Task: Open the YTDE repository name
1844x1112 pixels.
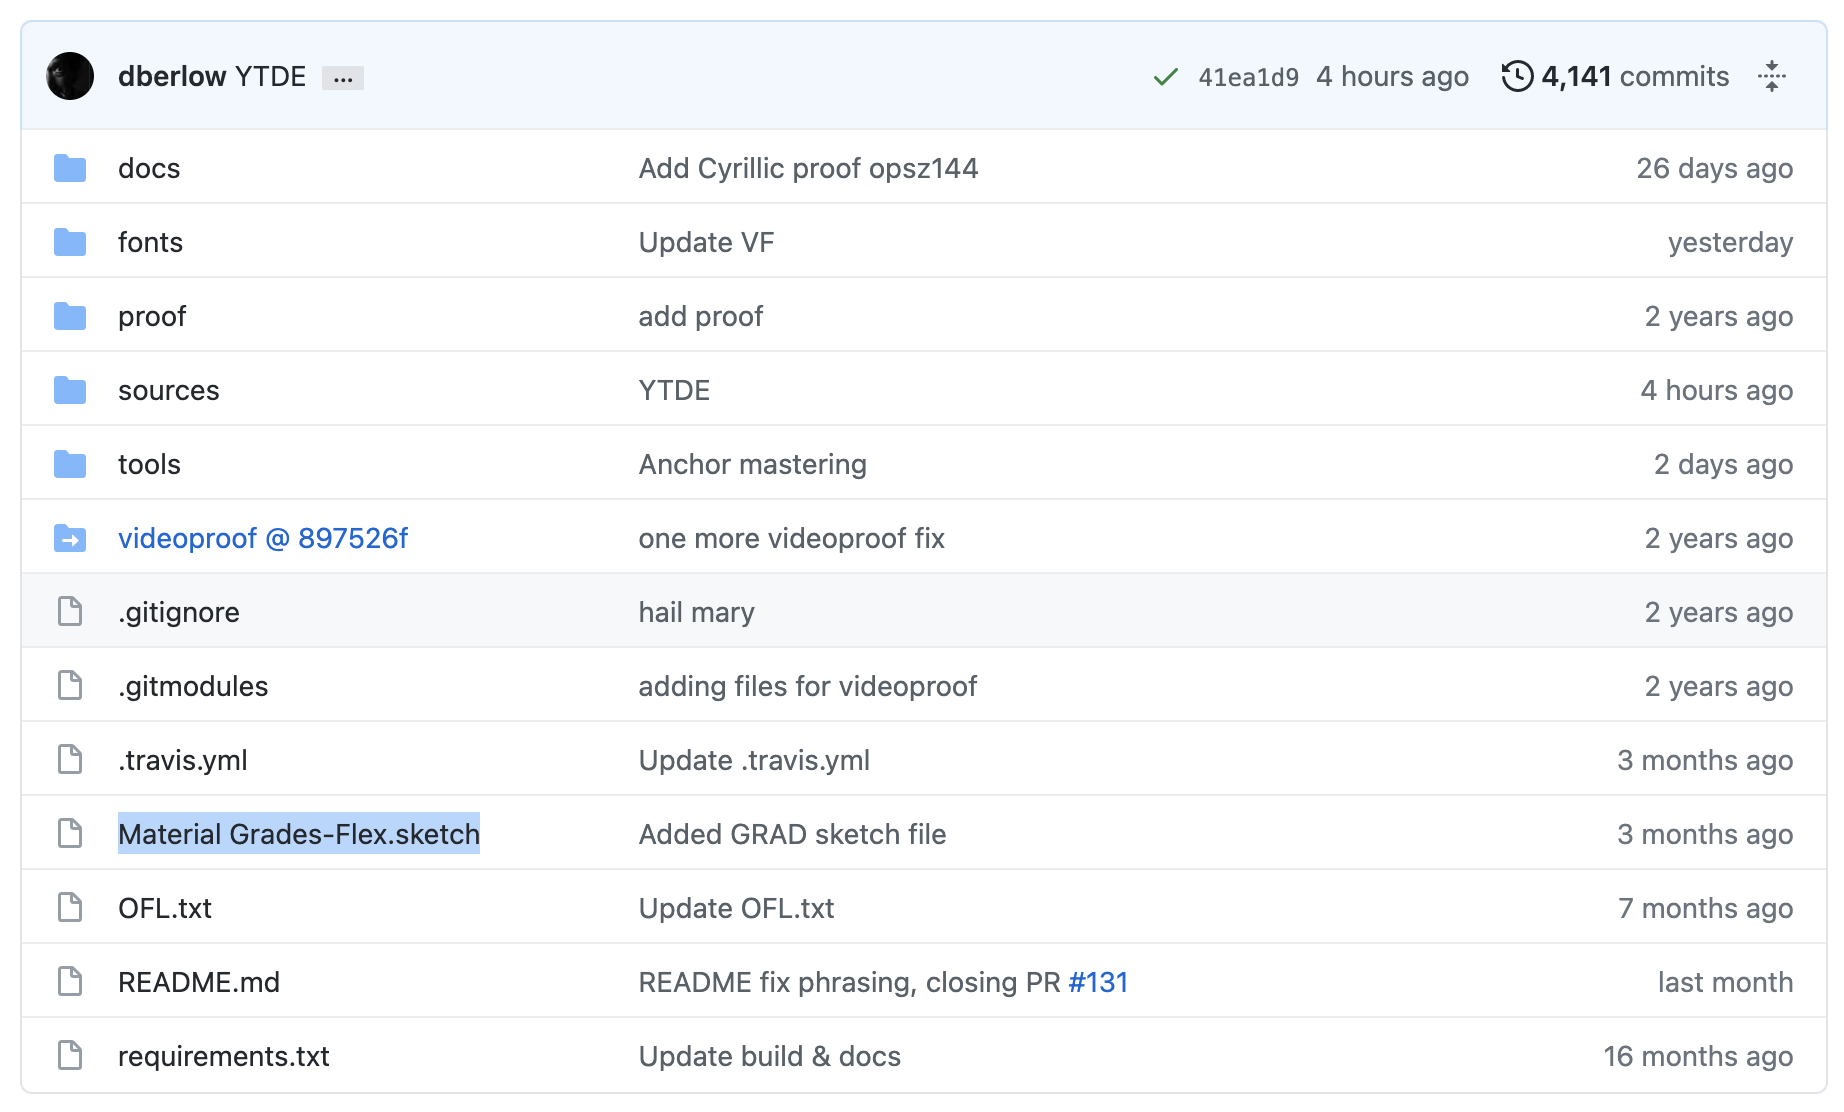Action: 270,76
